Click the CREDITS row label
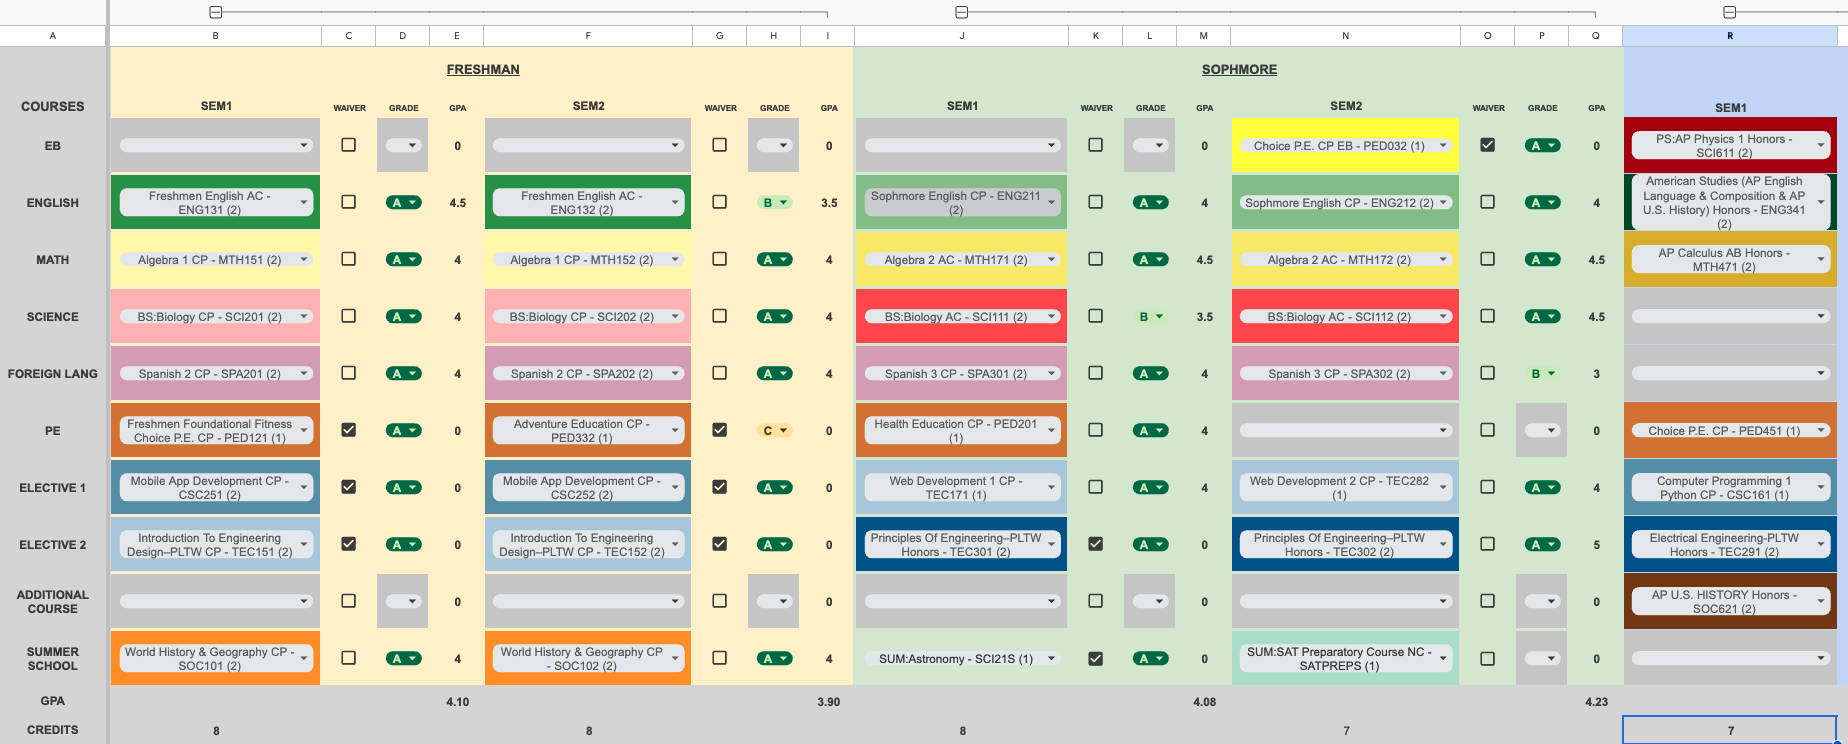The image size is (1848, 744). 53,730
